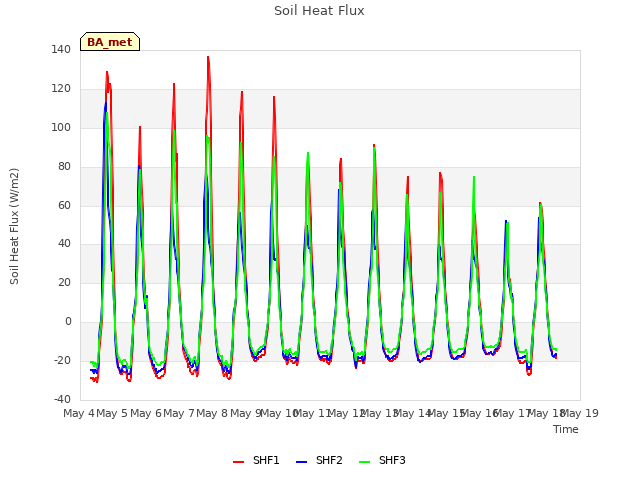
Task: Click the May 5 x-axis tick label
Action: (112, 413)
